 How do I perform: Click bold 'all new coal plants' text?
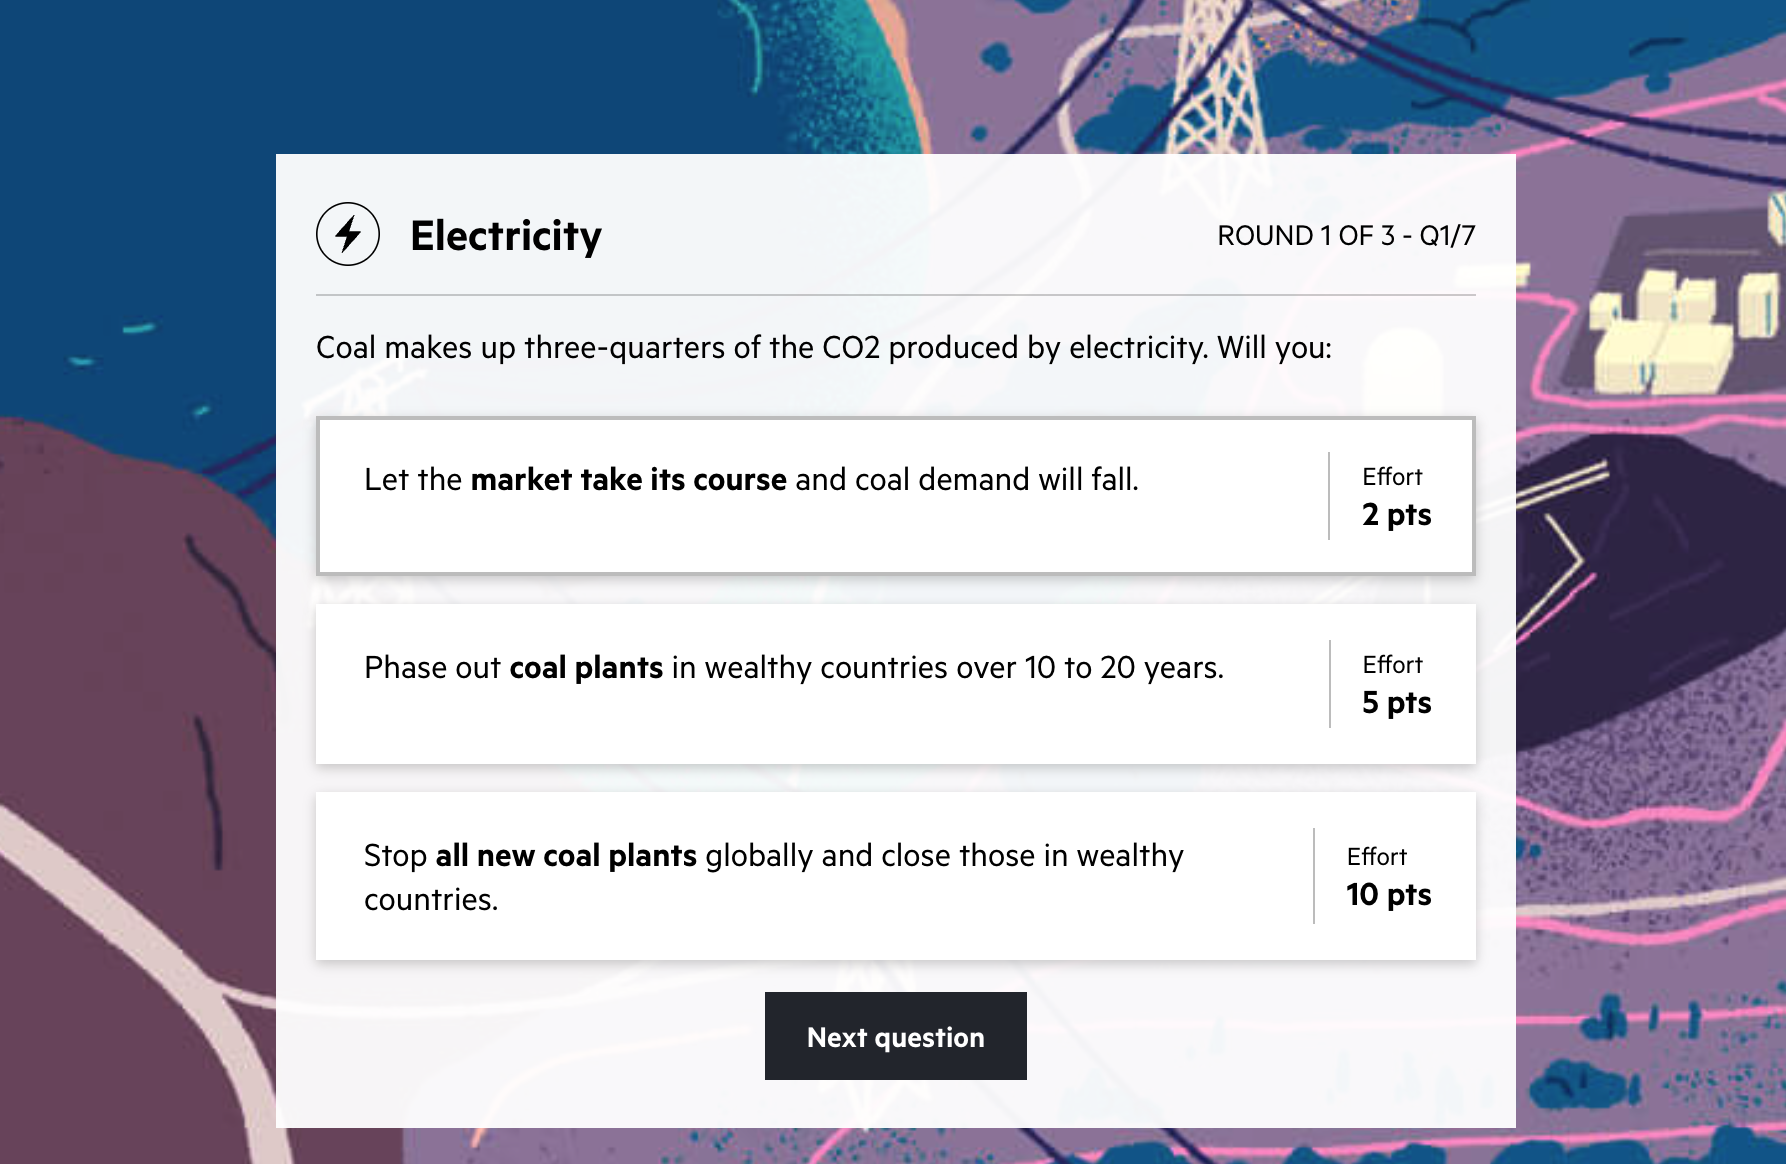click(566, 856)
